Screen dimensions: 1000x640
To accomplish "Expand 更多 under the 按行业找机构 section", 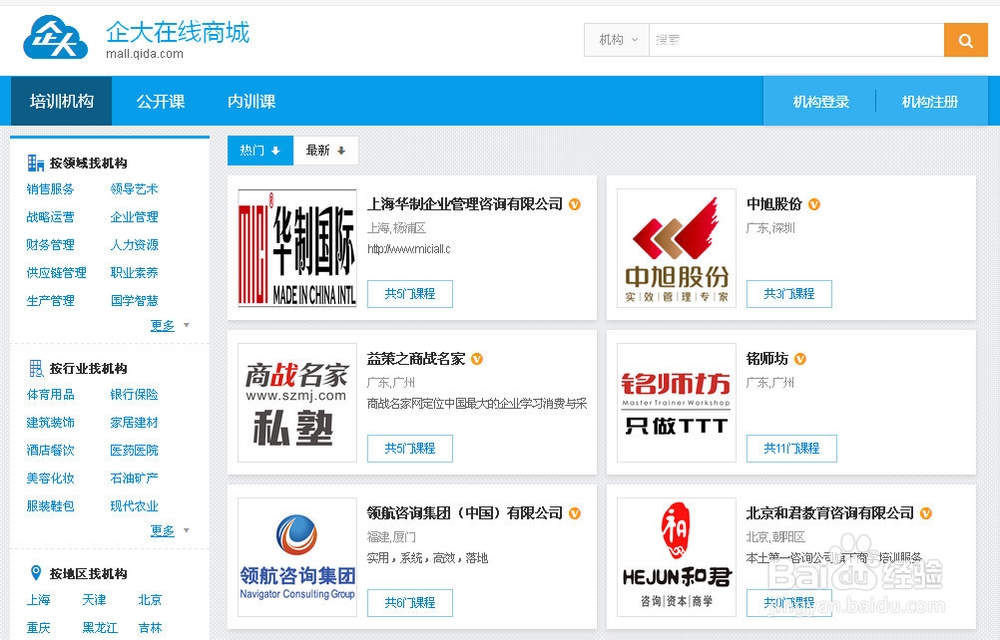I will 164,530.
